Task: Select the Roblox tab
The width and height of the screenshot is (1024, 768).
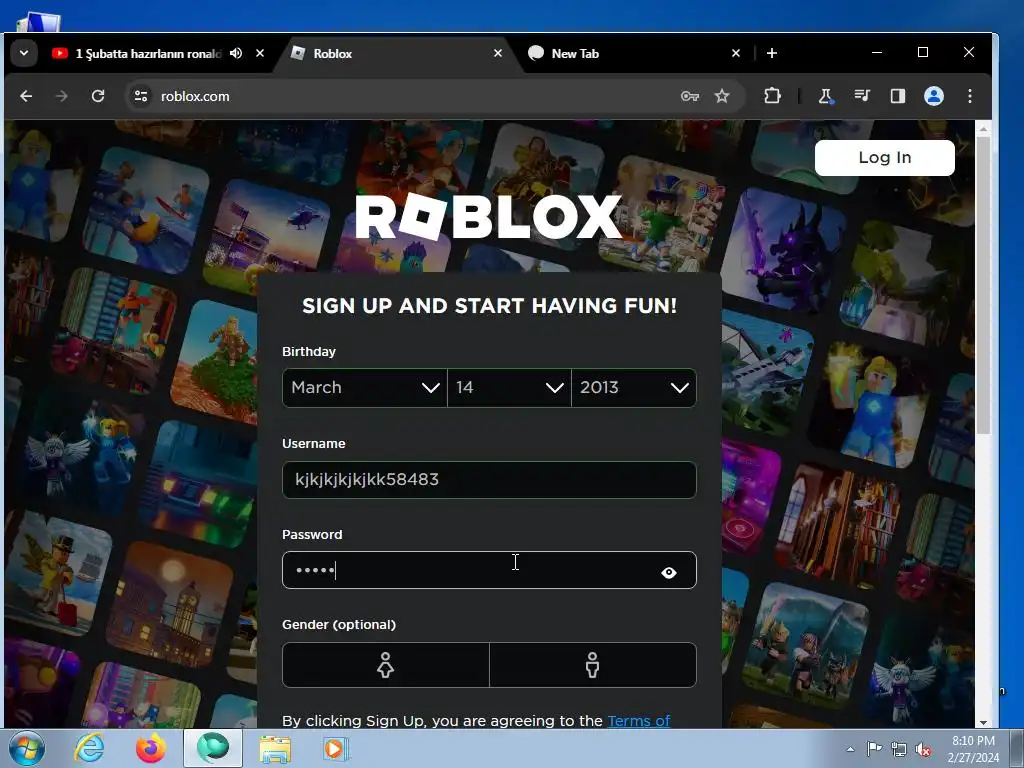Action: (x=396, y=54)
